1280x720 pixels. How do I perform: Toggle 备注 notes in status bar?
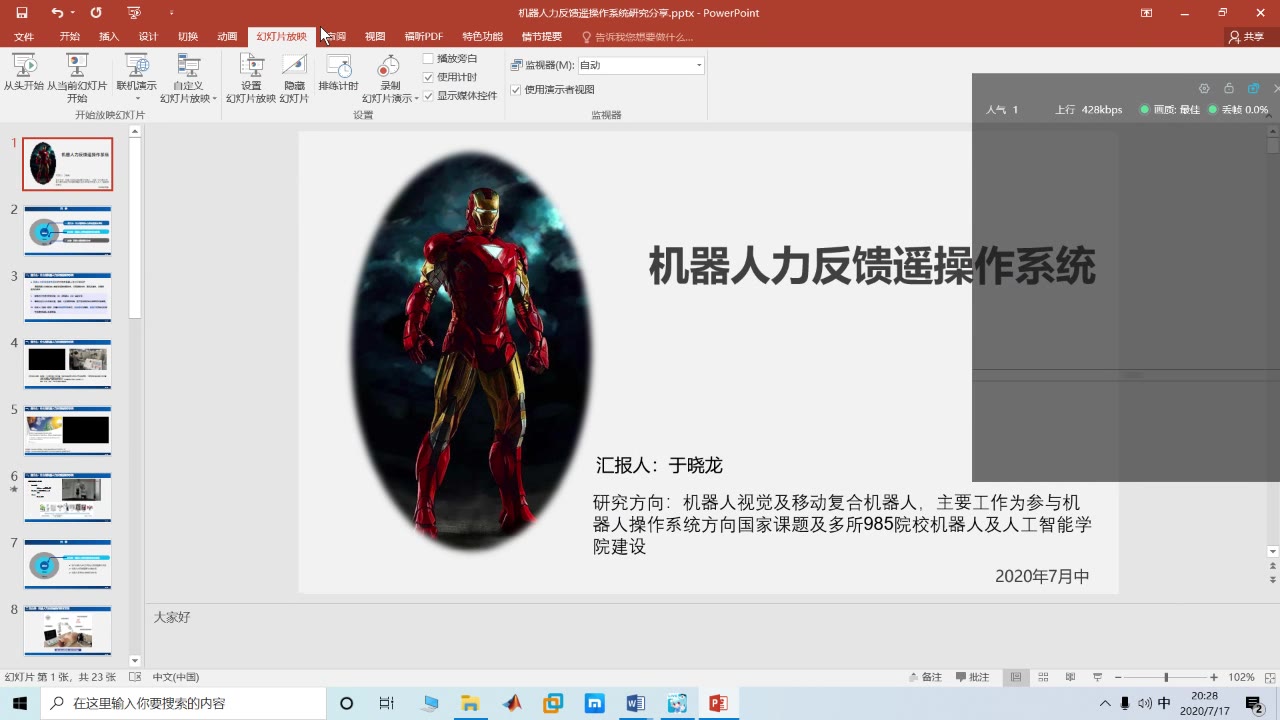(926, 677)
